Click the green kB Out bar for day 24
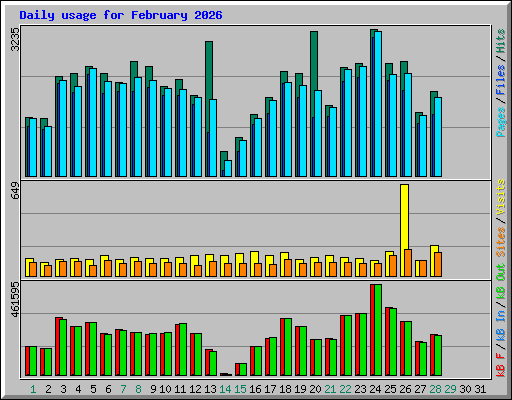The width and height of the screenshot is (512, 400). coord(378,330)
